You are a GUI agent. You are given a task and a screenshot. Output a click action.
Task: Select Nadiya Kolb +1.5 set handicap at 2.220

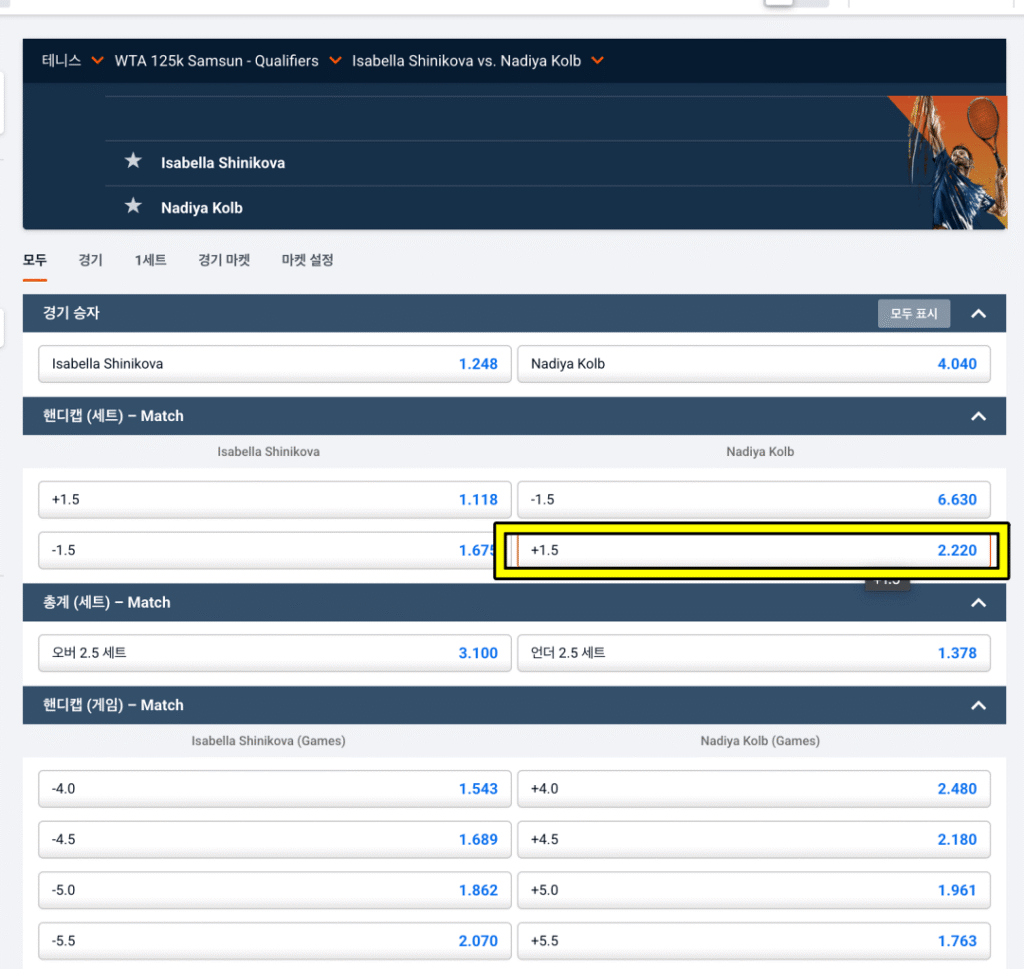pyautogui.click(x=753, y=551)
